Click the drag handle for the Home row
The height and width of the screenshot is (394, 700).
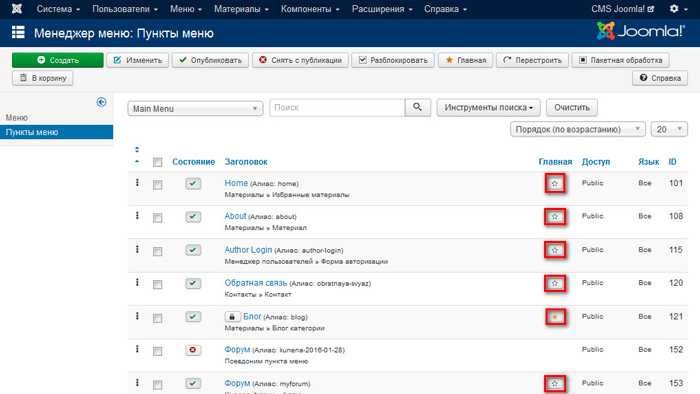pos(137,182)
